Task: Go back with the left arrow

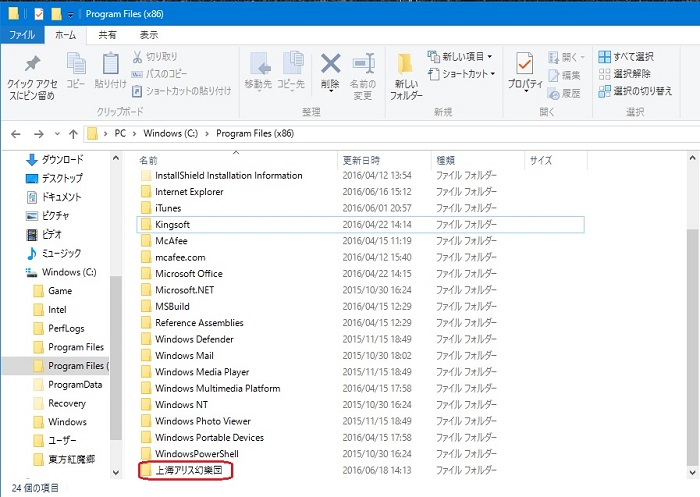Action: [16, 134]
